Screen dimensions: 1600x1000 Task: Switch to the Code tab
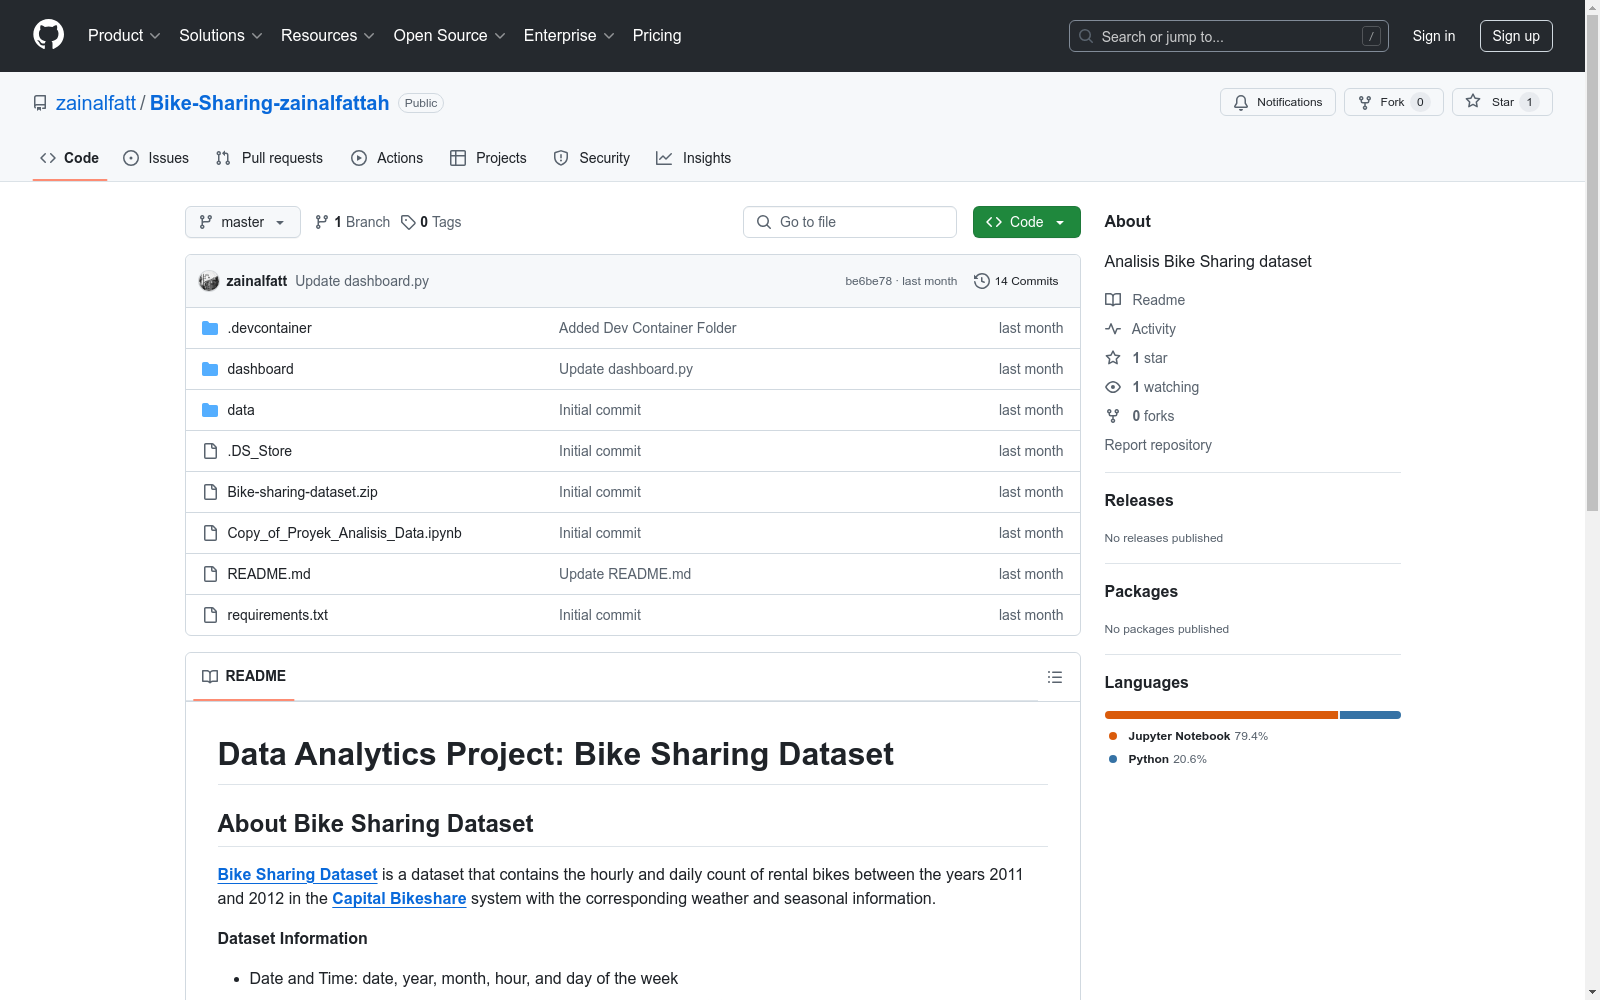(x=70, y=158)
